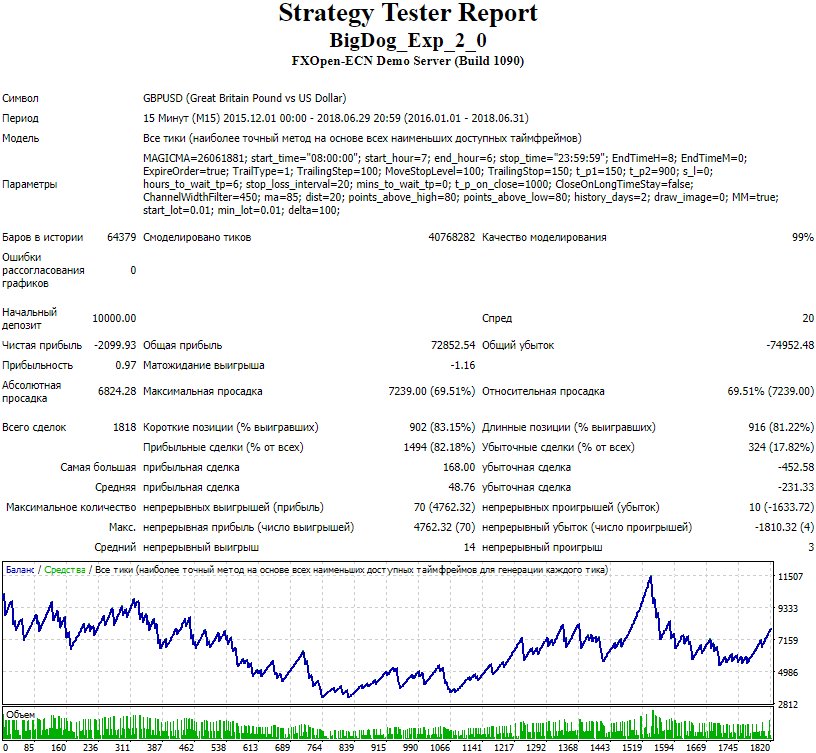Click chart y-axis label 9333
Viewport: 816px width, 753px height.
coord(788,609)
